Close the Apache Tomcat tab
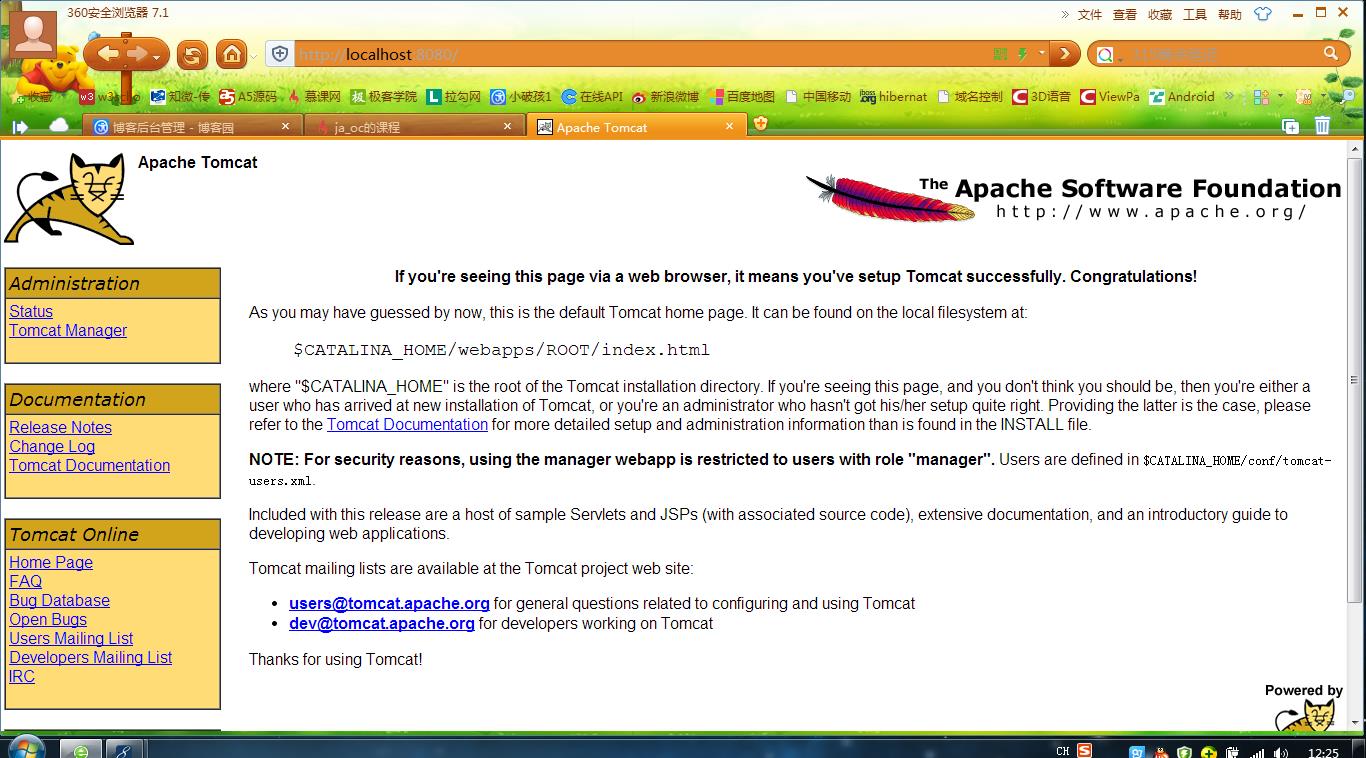This screenshot has height=758, width=1366. tap(730, 126)
